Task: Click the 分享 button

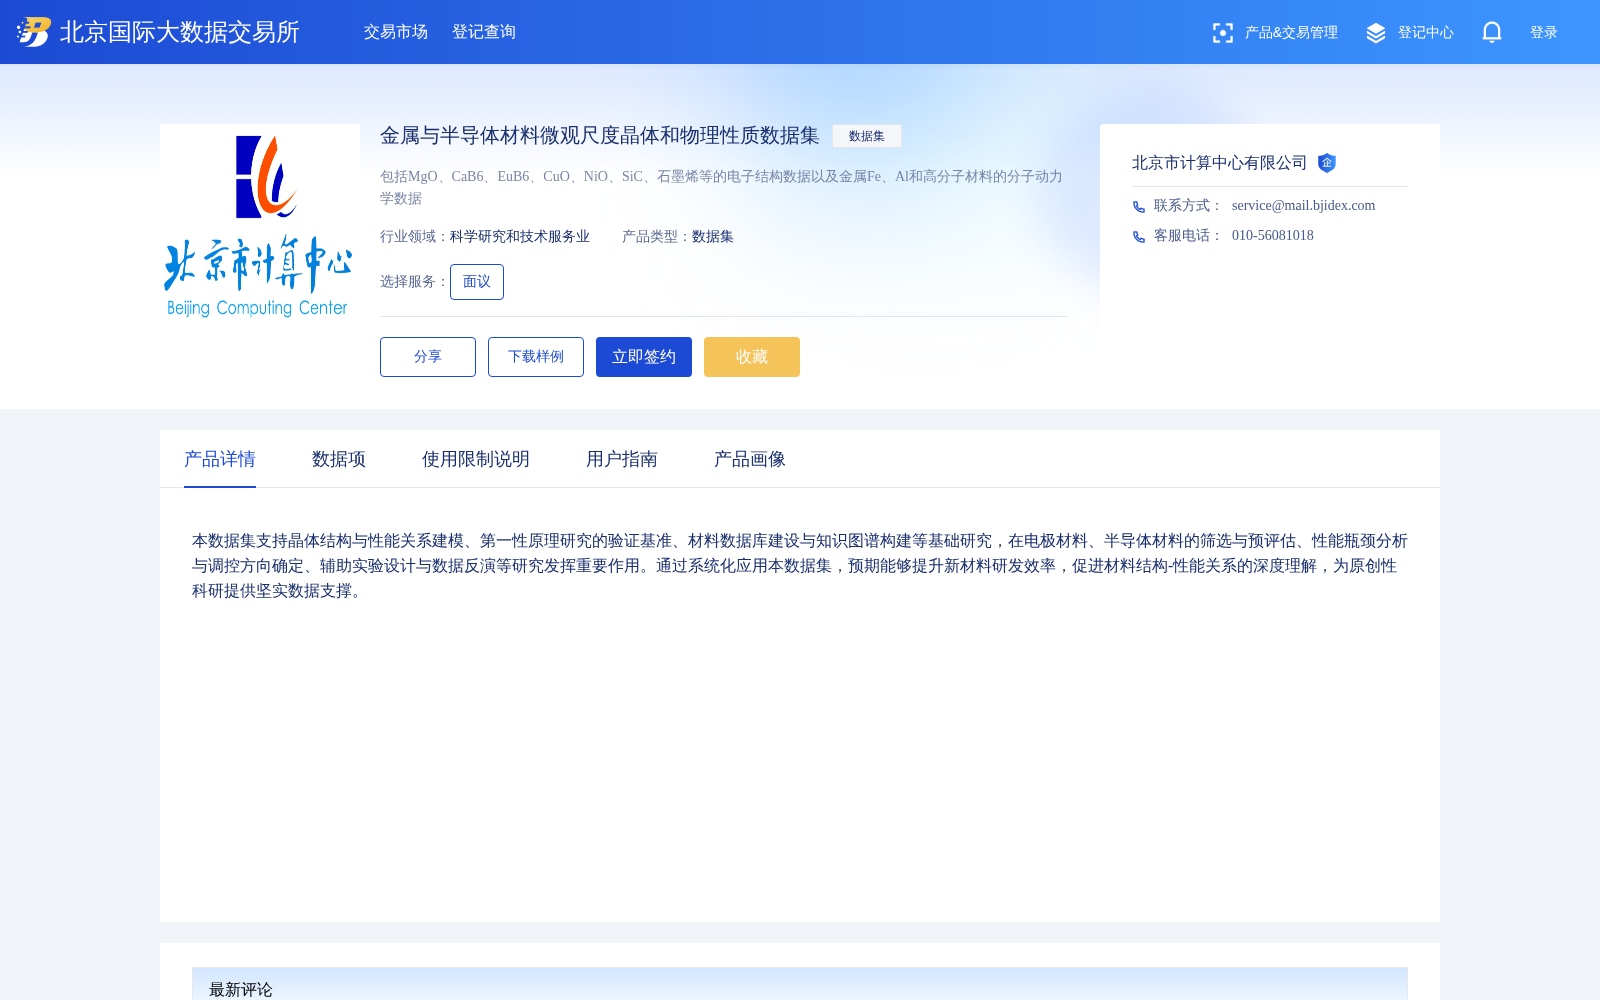Action: tap(428, 357)
